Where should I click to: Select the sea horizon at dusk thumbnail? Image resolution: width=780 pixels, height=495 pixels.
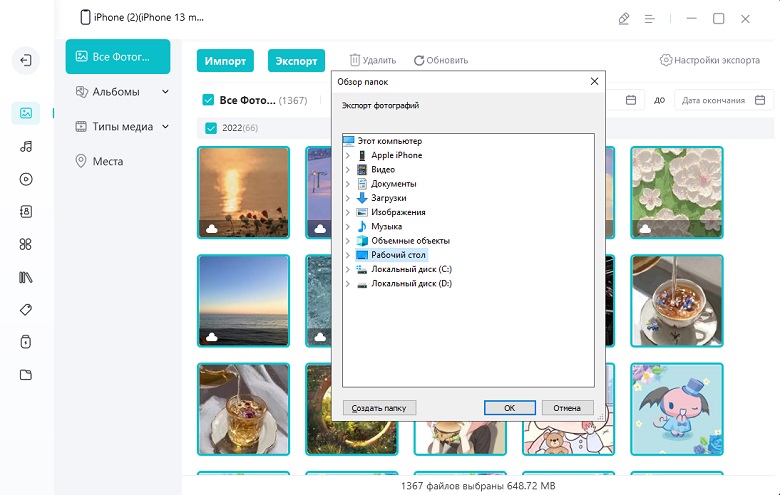pyautogui.click(x=244, y=301)
